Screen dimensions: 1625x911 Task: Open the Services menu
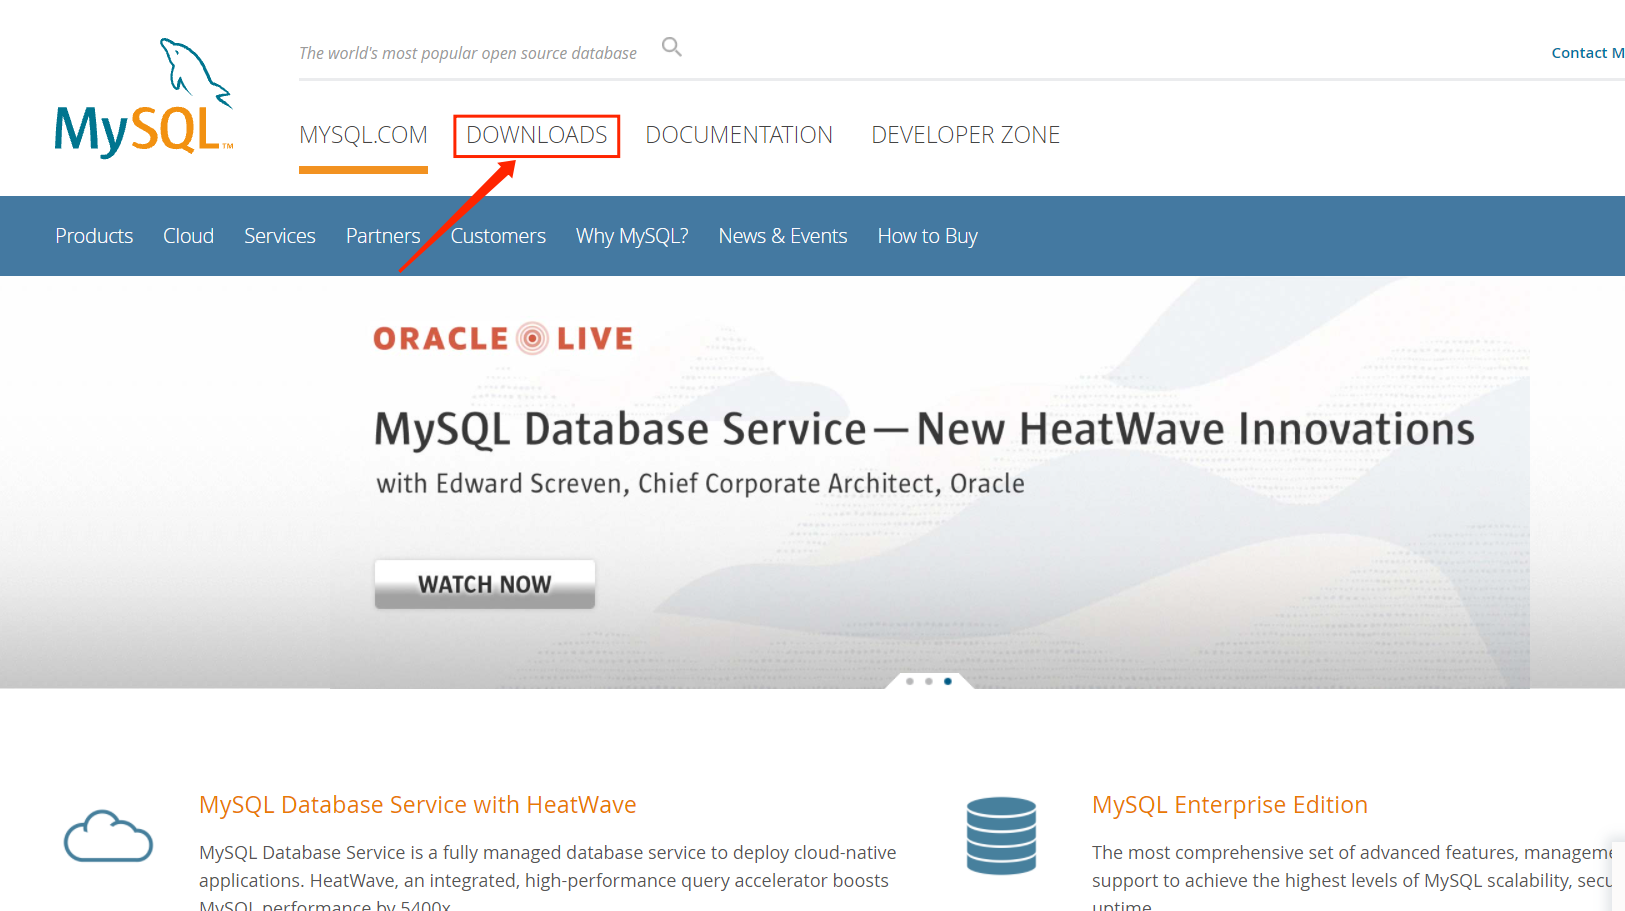(x=280, y=236)
